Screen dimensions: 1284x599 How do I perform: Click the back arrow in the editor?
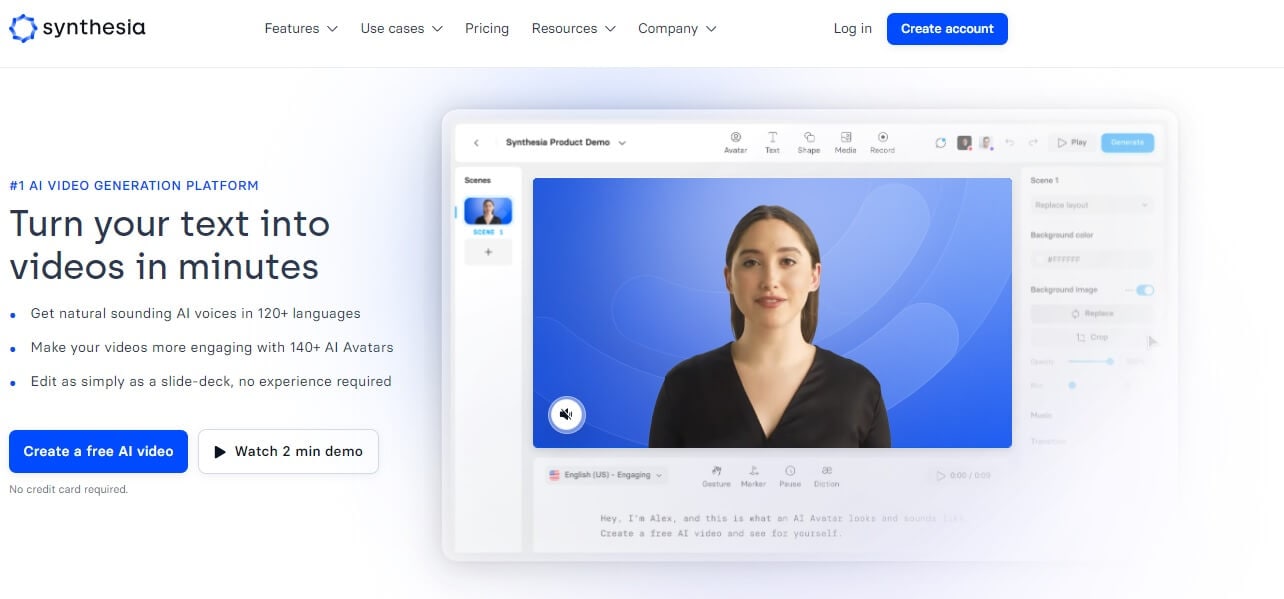tap(476, 143)
